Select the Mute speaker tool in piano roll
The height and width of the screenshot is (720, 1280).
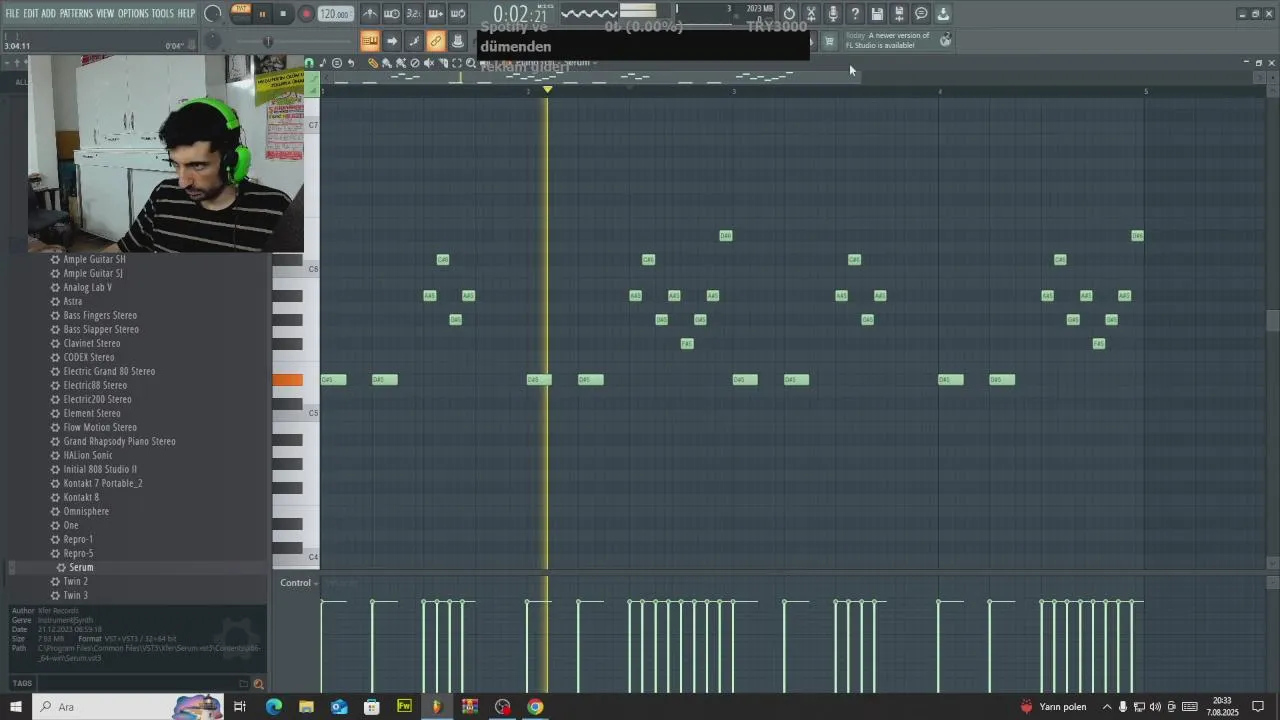click(429, 63)
